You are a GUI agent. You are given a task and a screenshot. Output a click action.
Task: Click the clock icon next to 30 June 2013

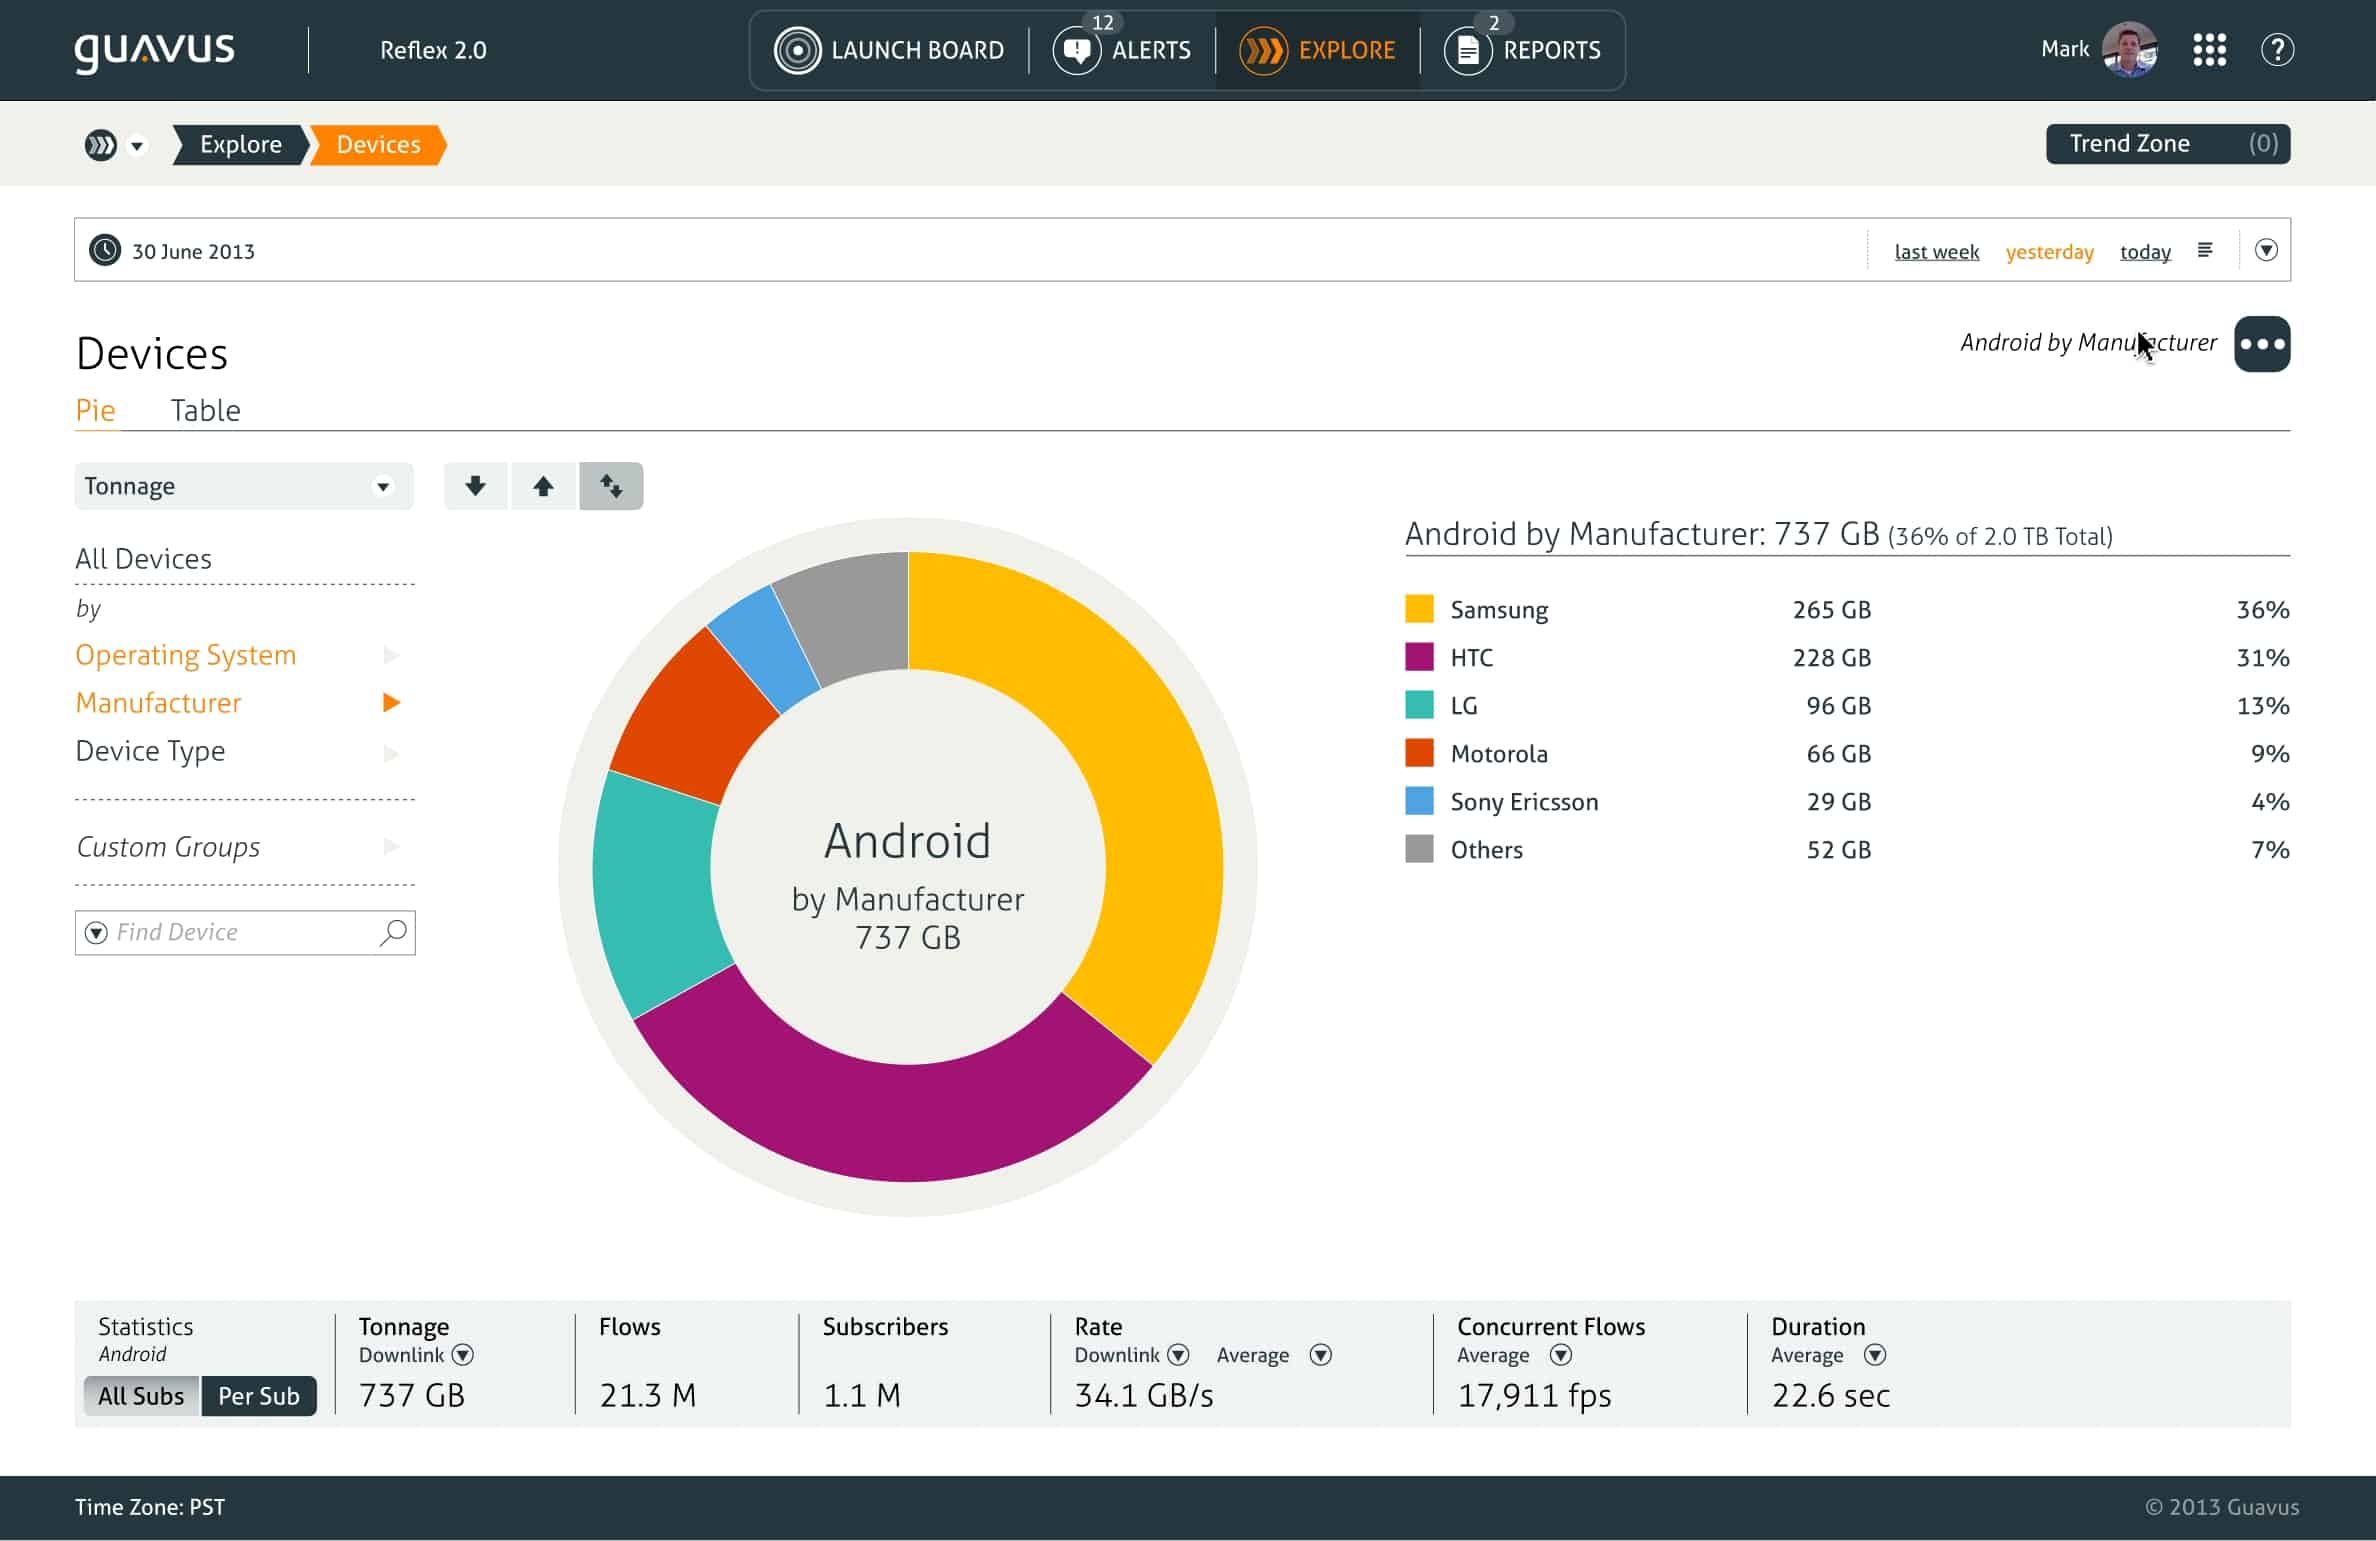click(105, 250)
